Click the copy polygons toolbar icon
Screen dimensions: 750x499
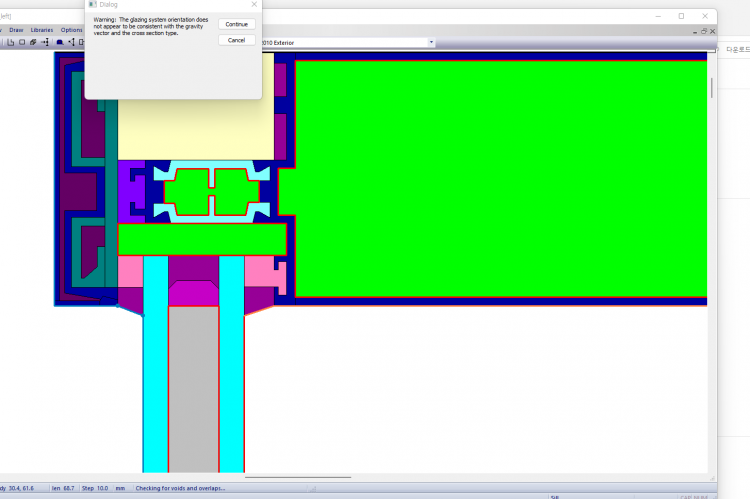coord(33,42)
